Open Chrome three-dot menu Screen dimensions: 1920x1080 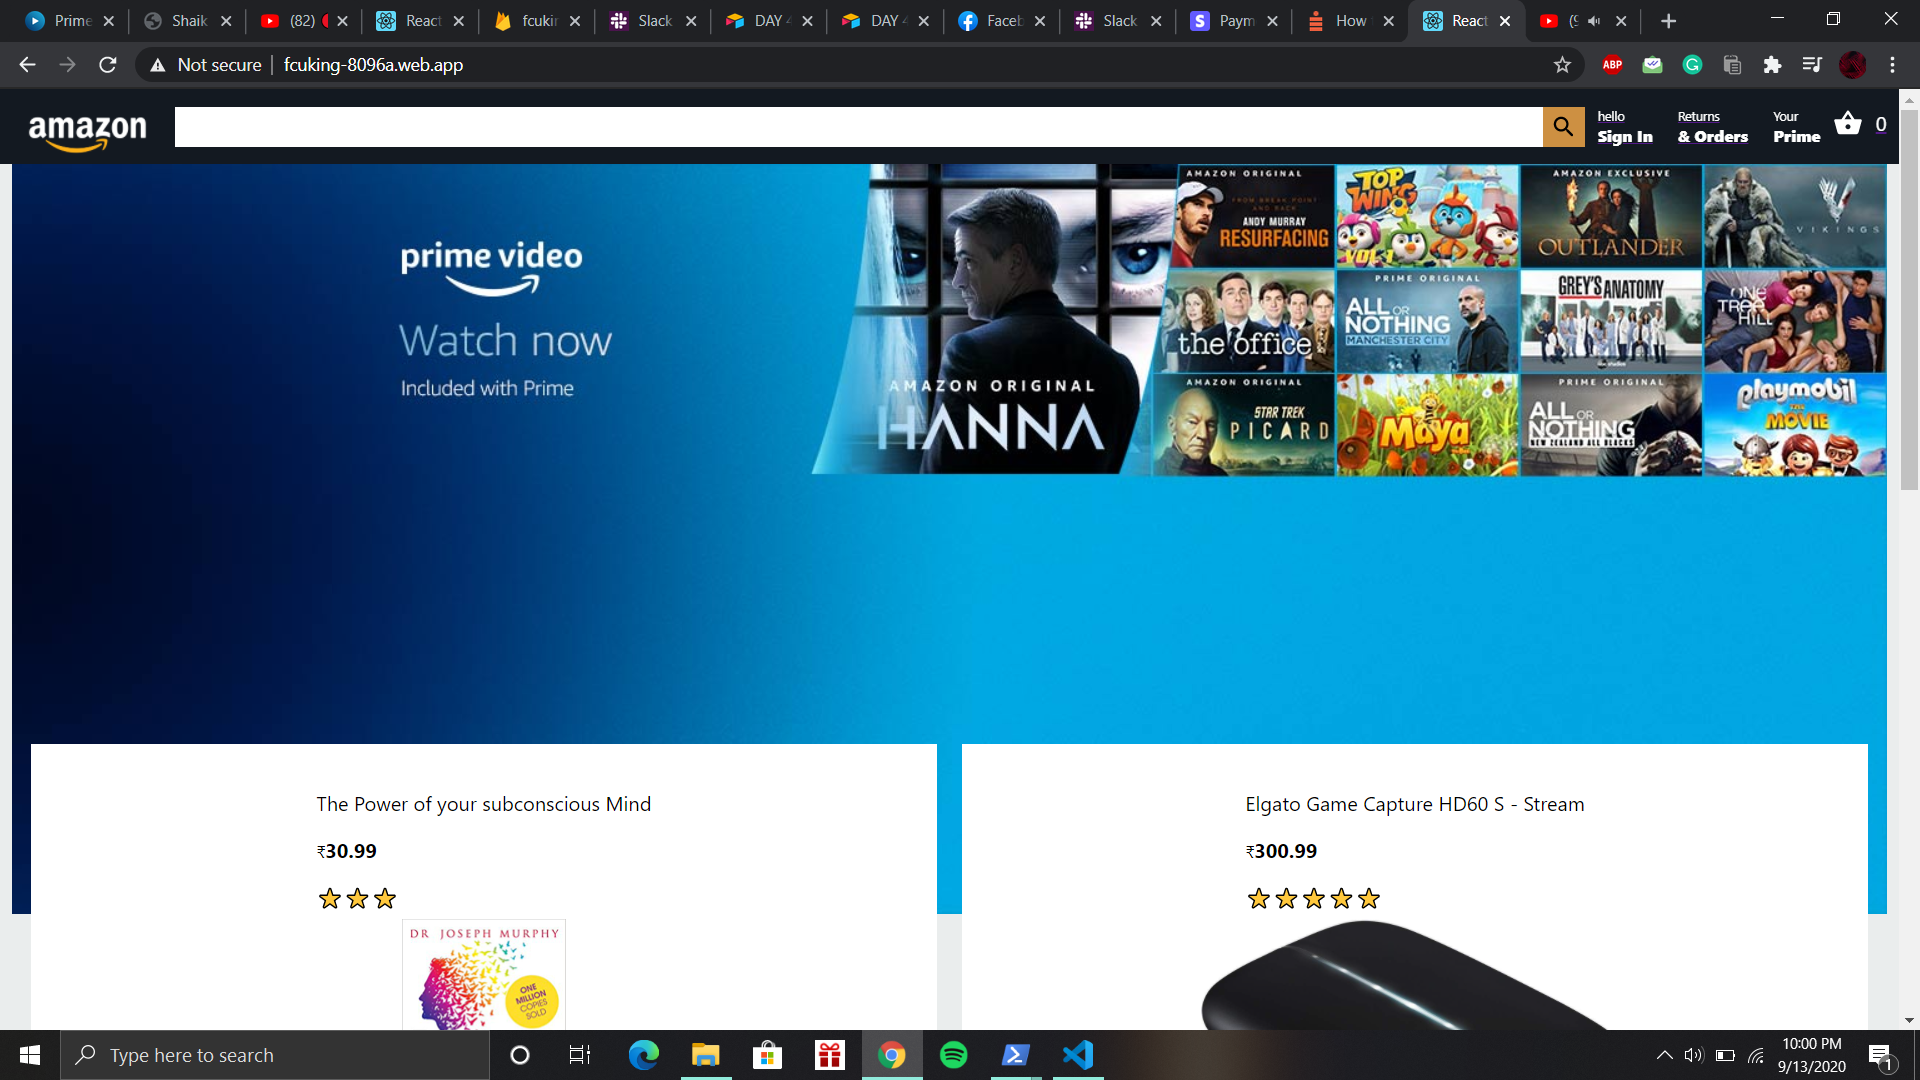[x=1892, y=65]
